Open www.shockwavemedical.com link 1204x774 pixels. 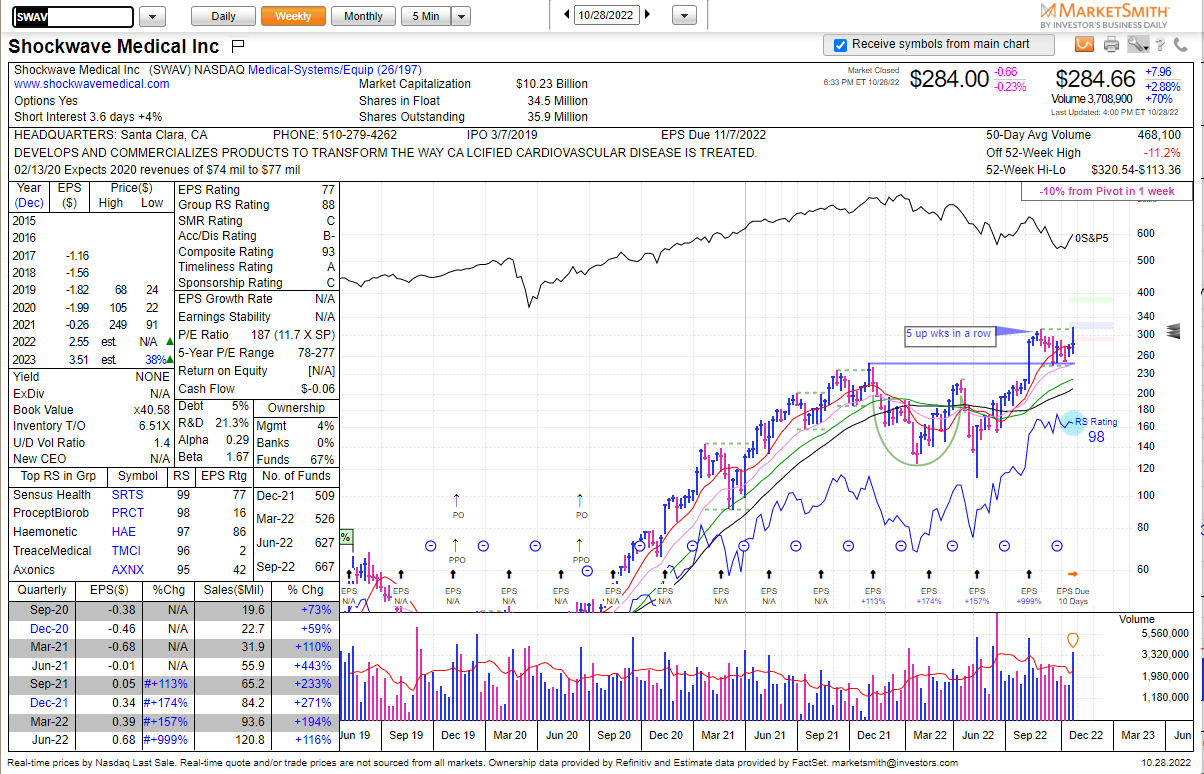click(x=92, y=85)
